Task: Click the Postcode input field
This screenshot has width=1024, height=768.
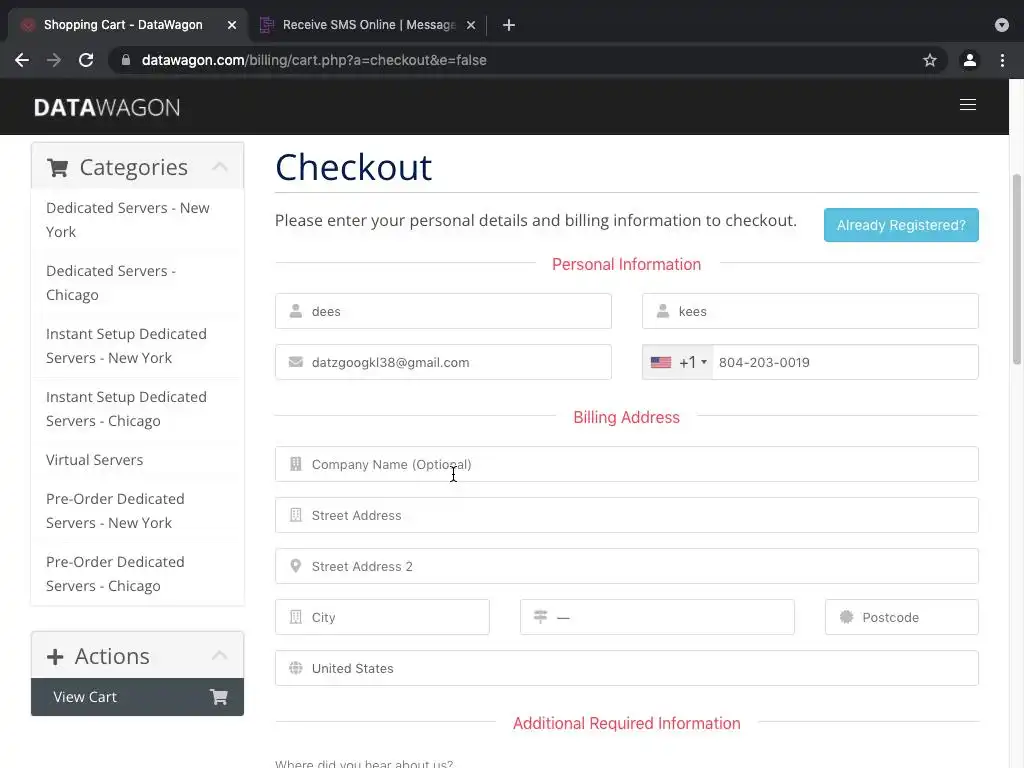Action: click(901, 617)
